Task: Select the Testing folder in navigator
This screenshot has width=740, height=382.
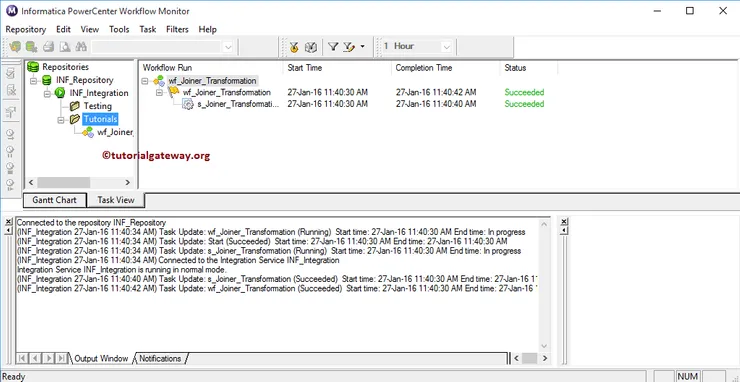Action: (x=98, y=106)
